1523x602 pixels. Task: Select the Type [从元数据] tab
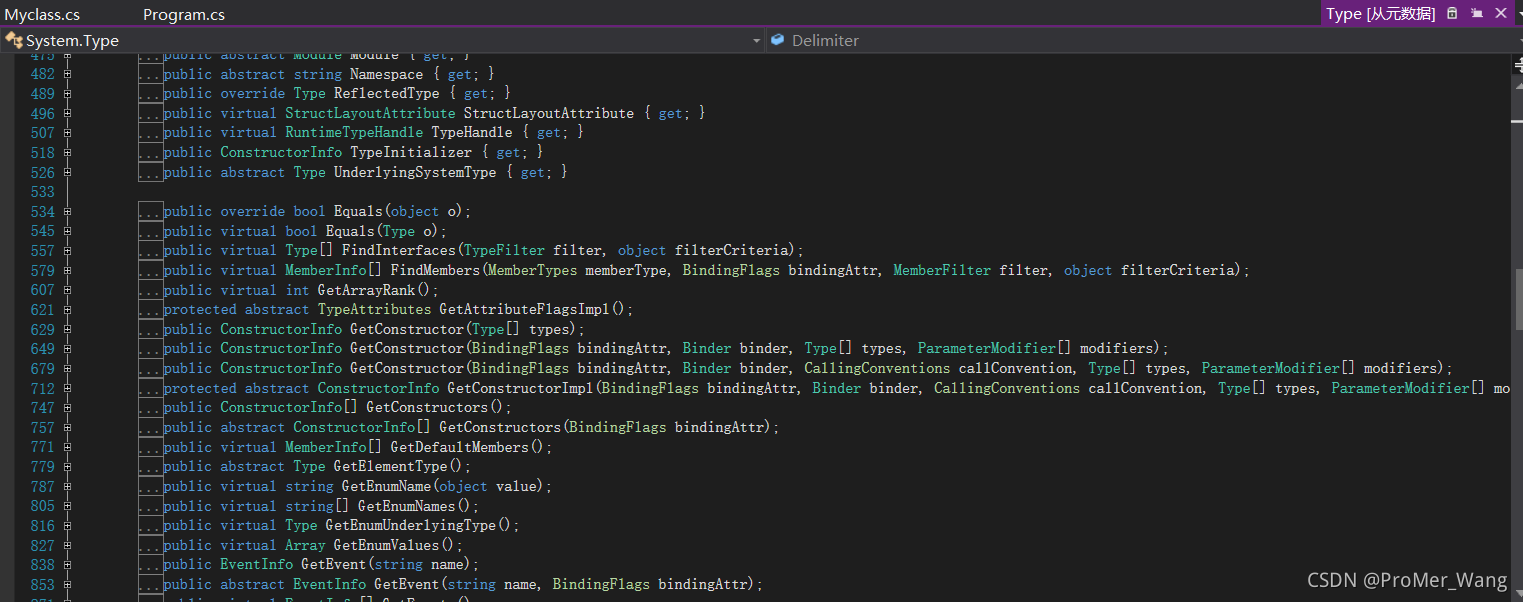click(1380, 13)
